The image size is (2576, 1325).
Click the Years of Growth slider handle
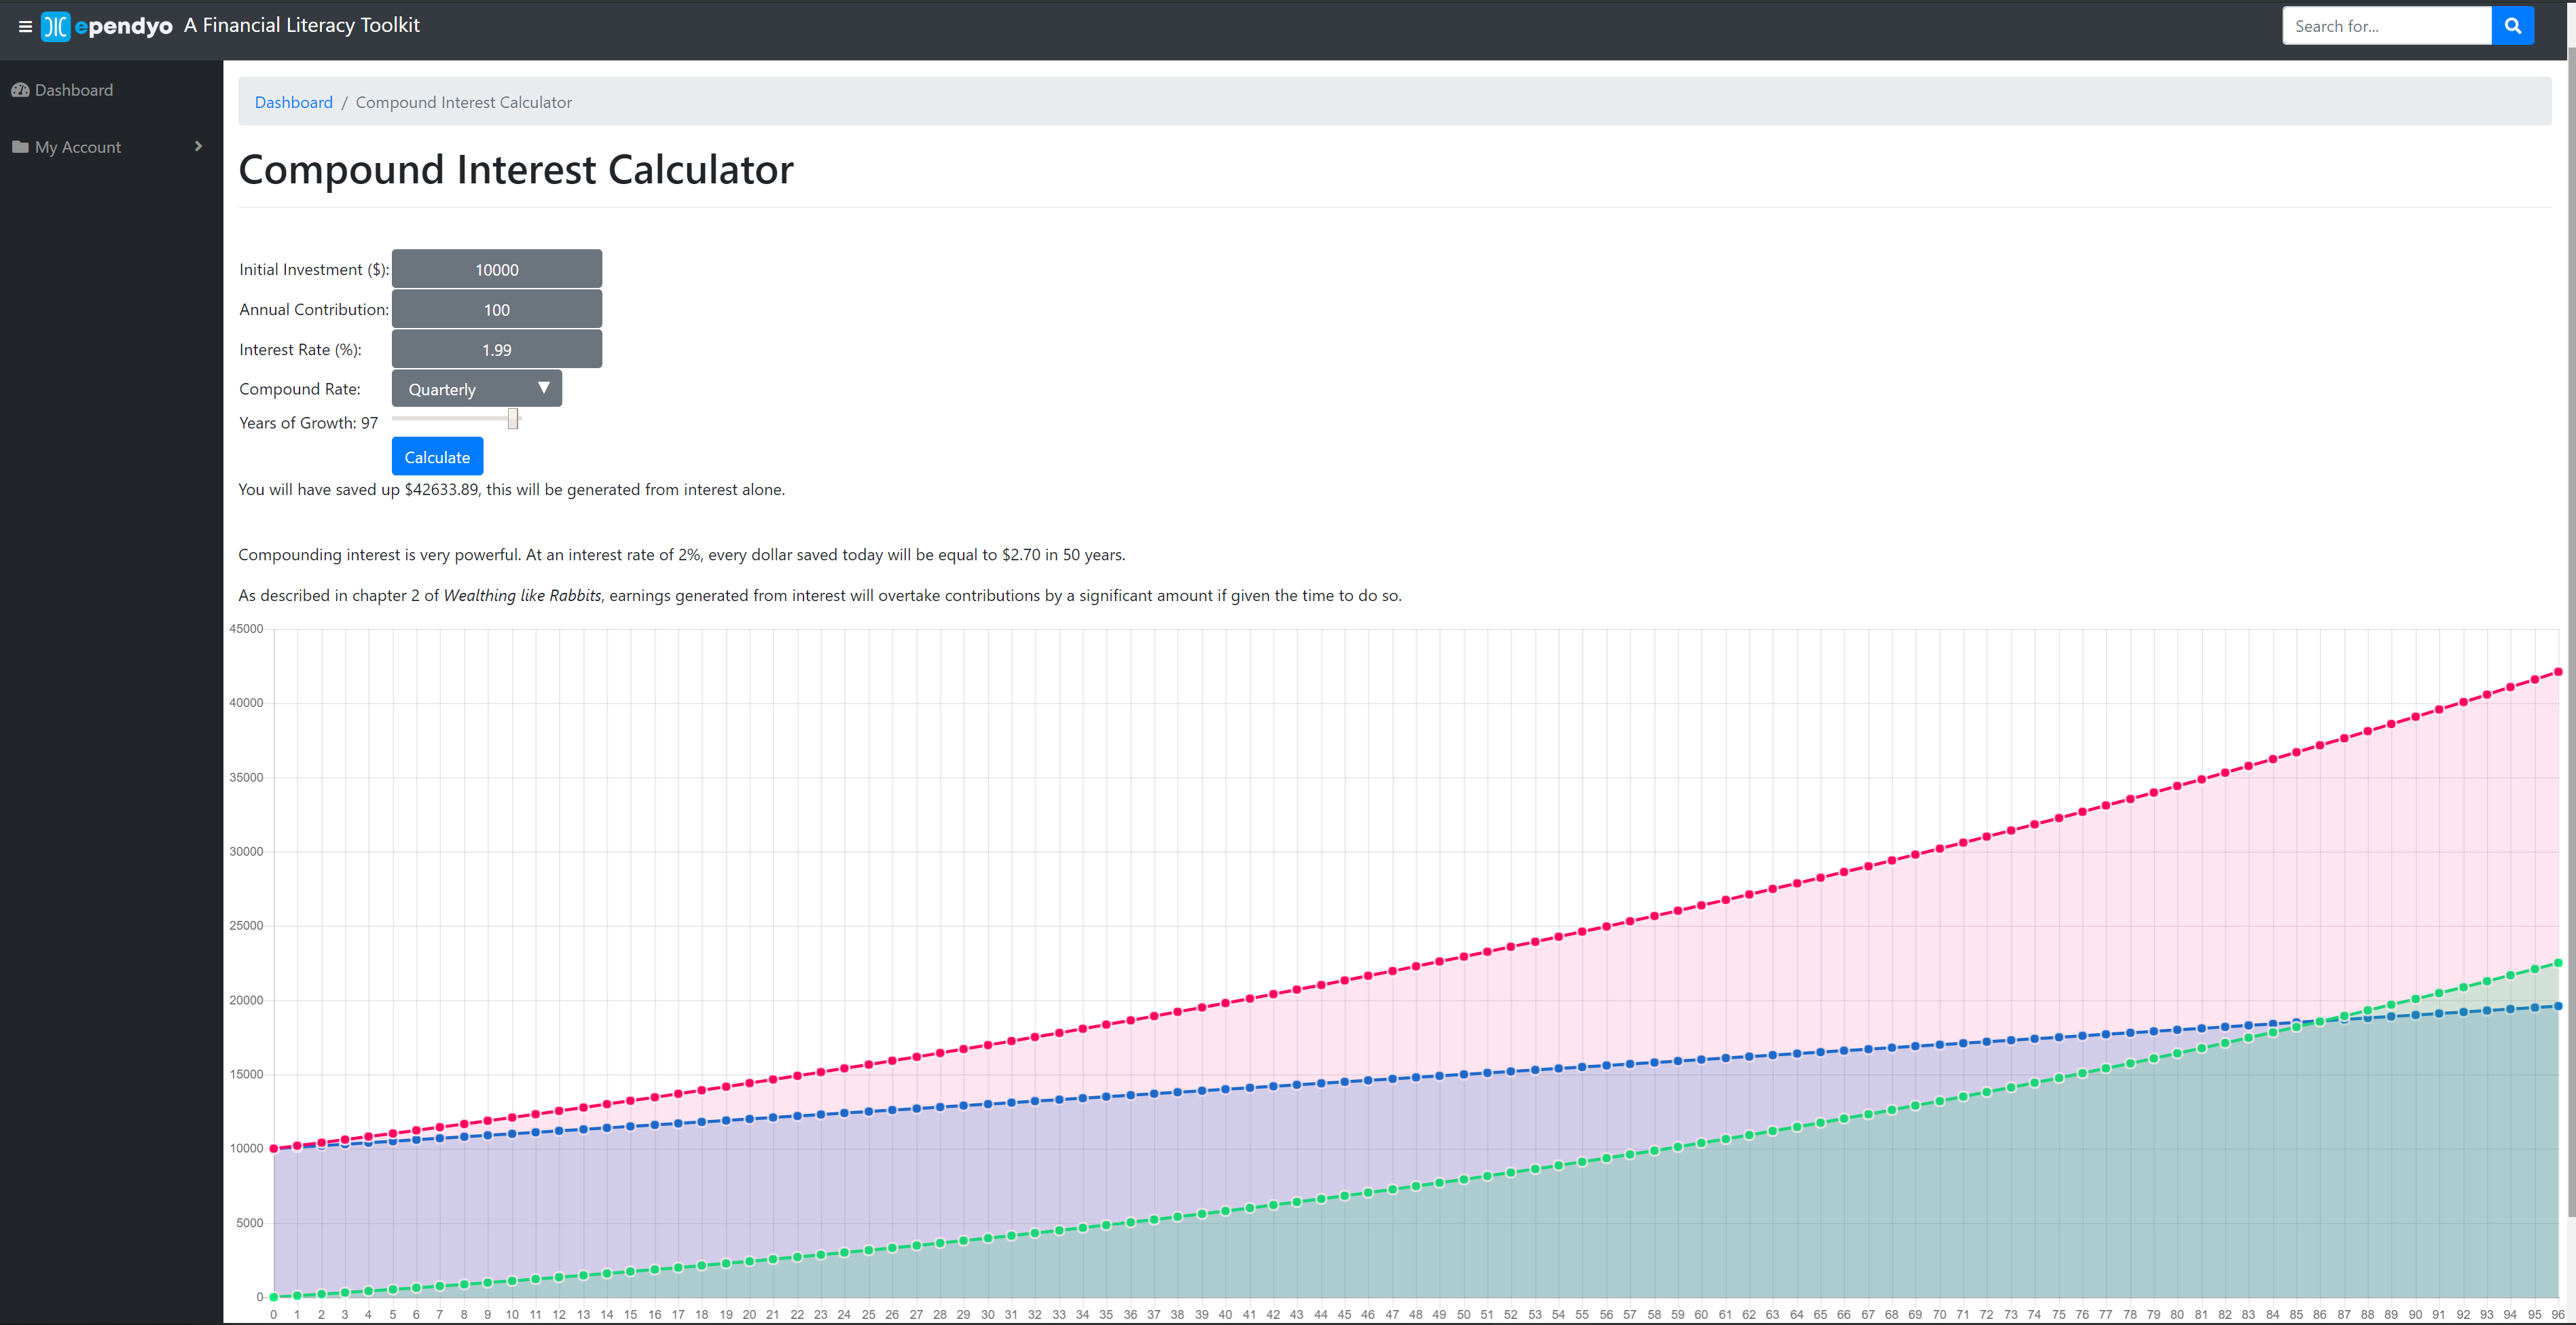(513, 419)
